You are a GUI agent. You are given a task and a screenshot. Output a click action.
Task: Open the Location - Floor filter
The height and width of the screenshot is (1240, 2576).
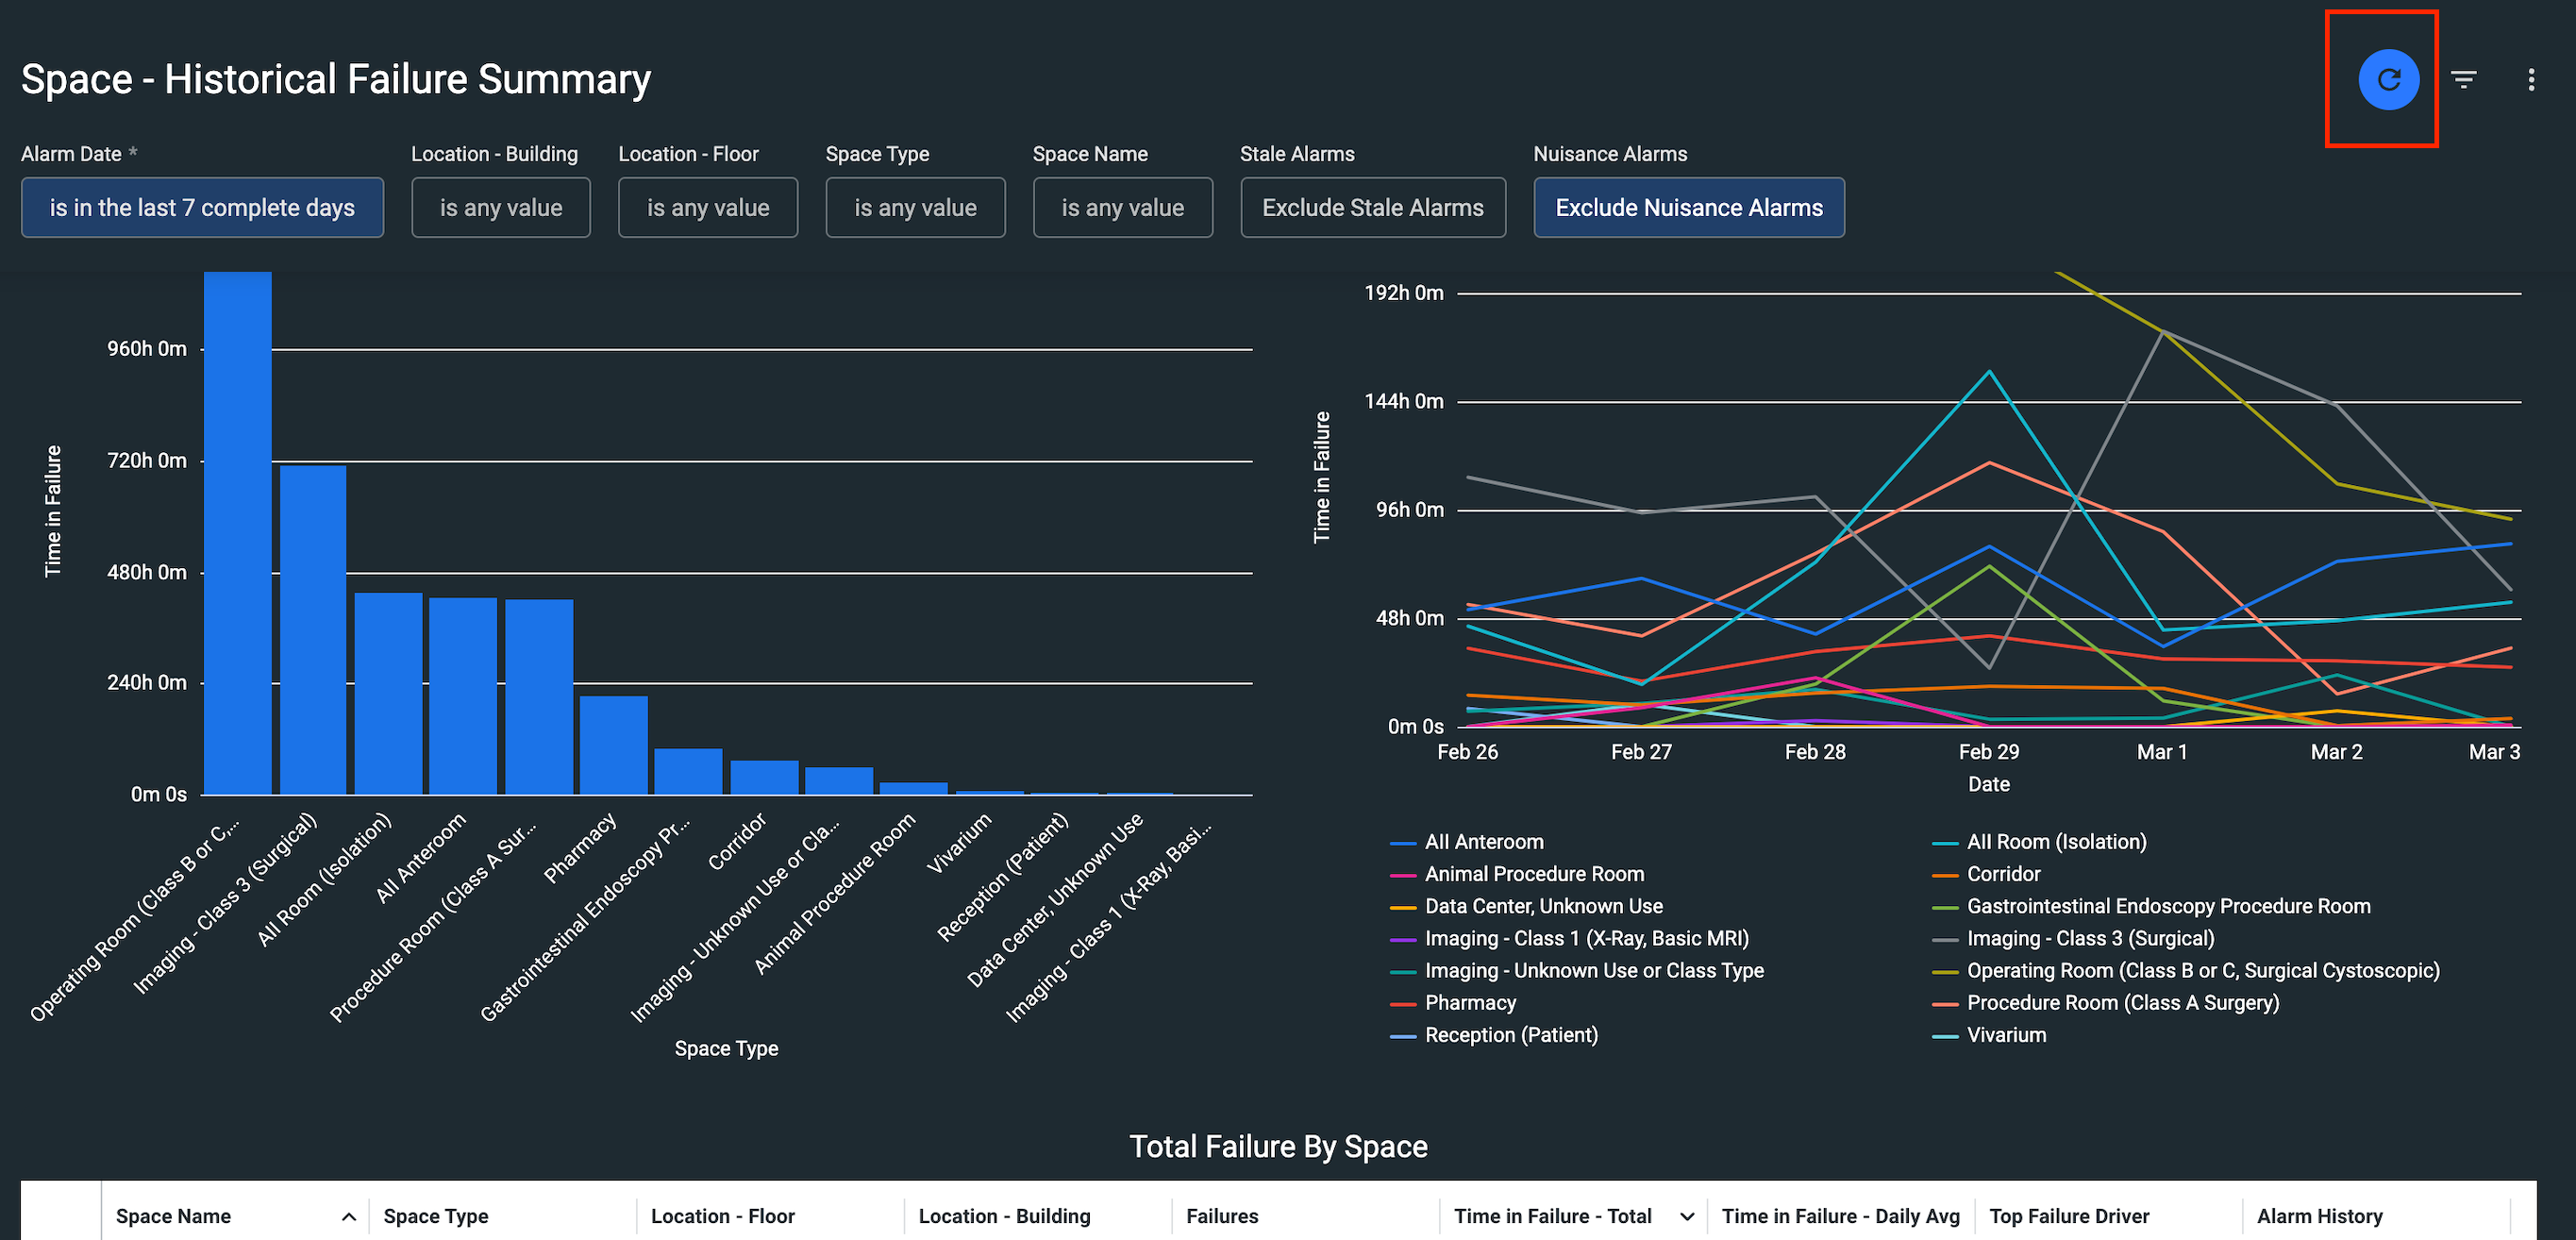(707, 208)
